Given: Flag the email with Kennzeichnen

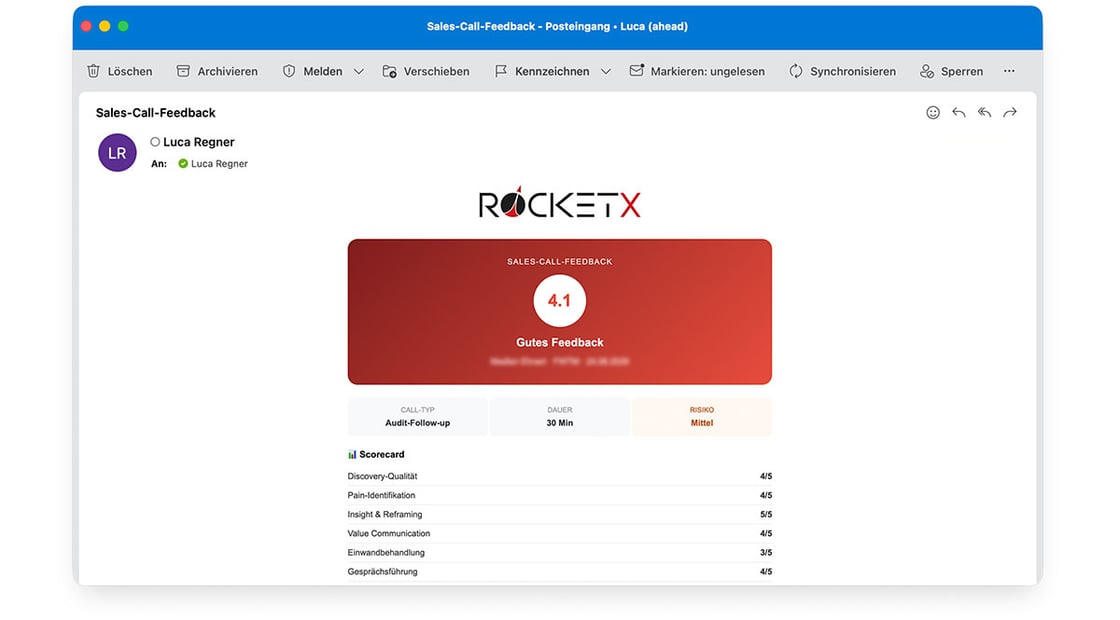Looking at the screenshot, I should (x=542, y=71).
